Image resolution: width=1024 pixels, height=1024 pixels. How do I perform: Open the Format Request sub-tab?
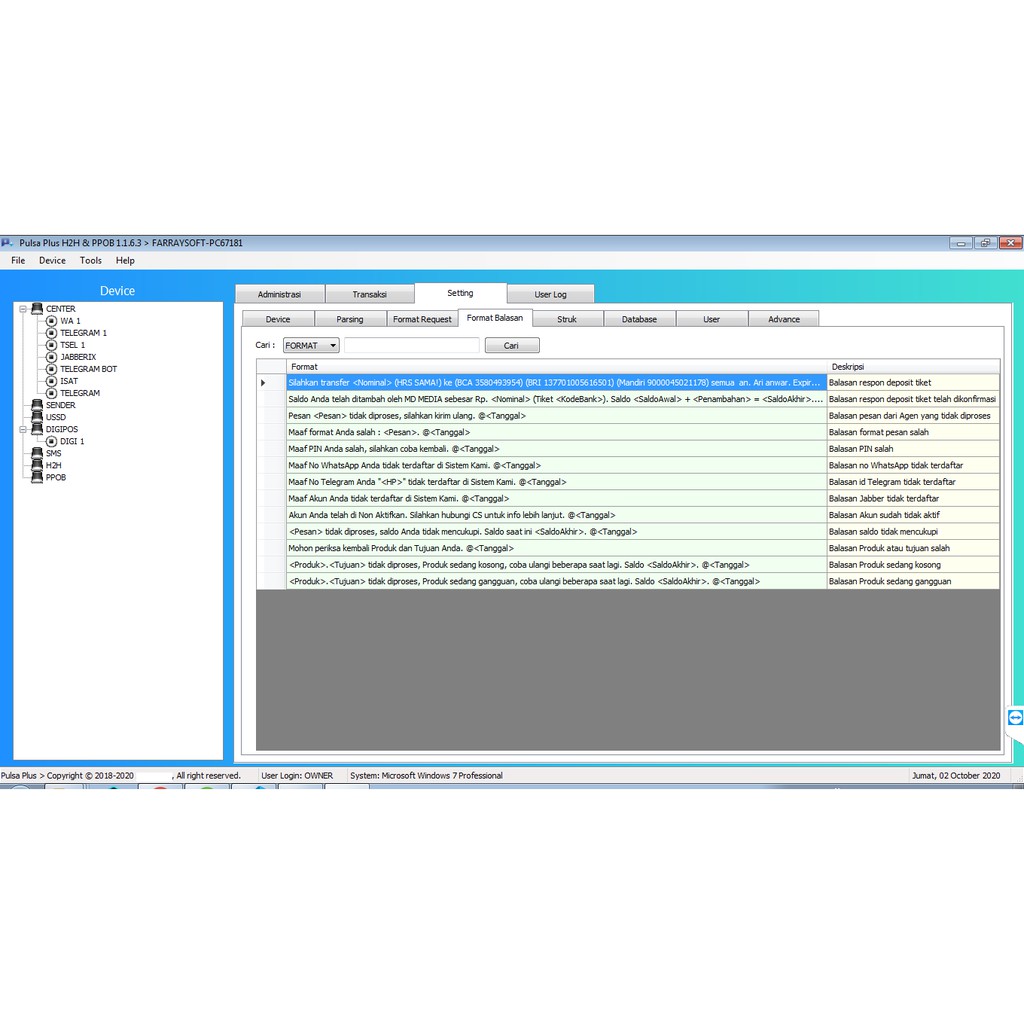coord(423,319)
